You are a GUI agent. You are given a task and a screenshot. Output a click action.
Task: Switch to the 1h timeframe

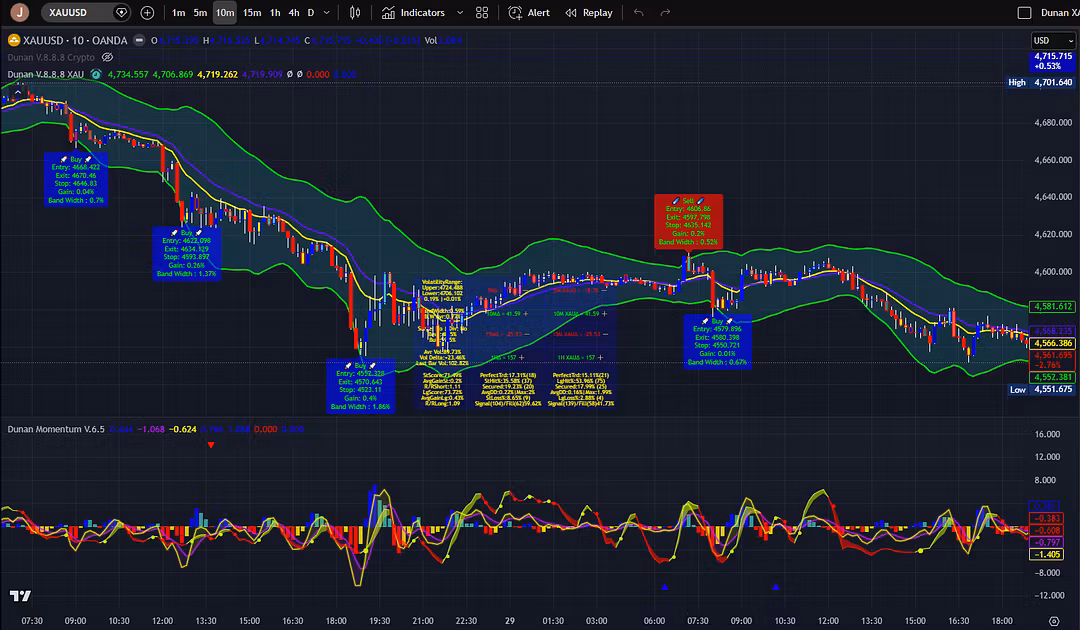point(275,12)
